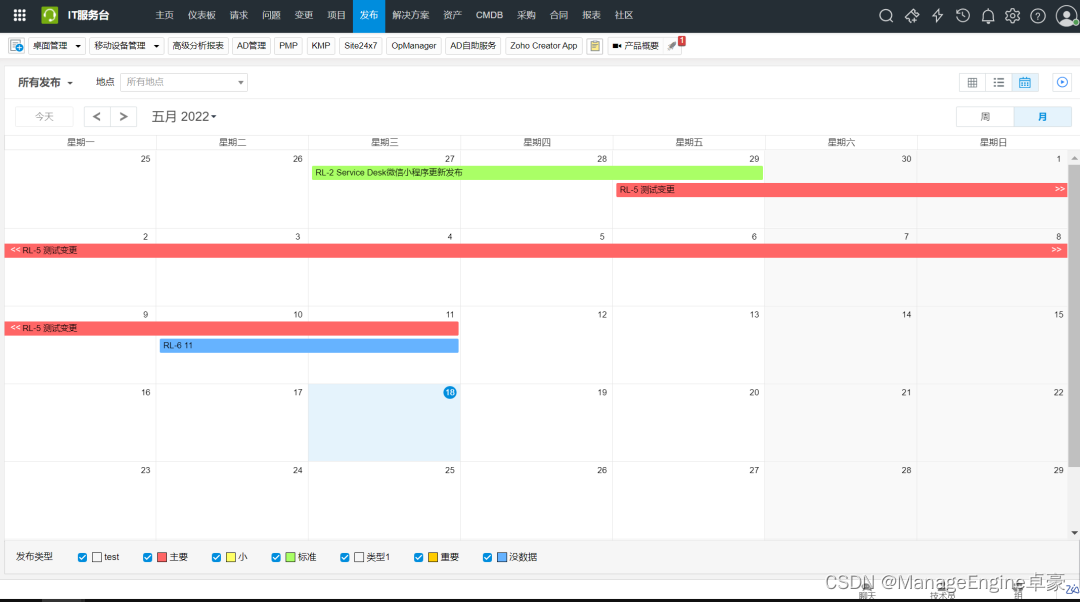1080x602 pixels.
Task: Toggle the 类型1 release type checkbox
Action: tap(344, 557)
